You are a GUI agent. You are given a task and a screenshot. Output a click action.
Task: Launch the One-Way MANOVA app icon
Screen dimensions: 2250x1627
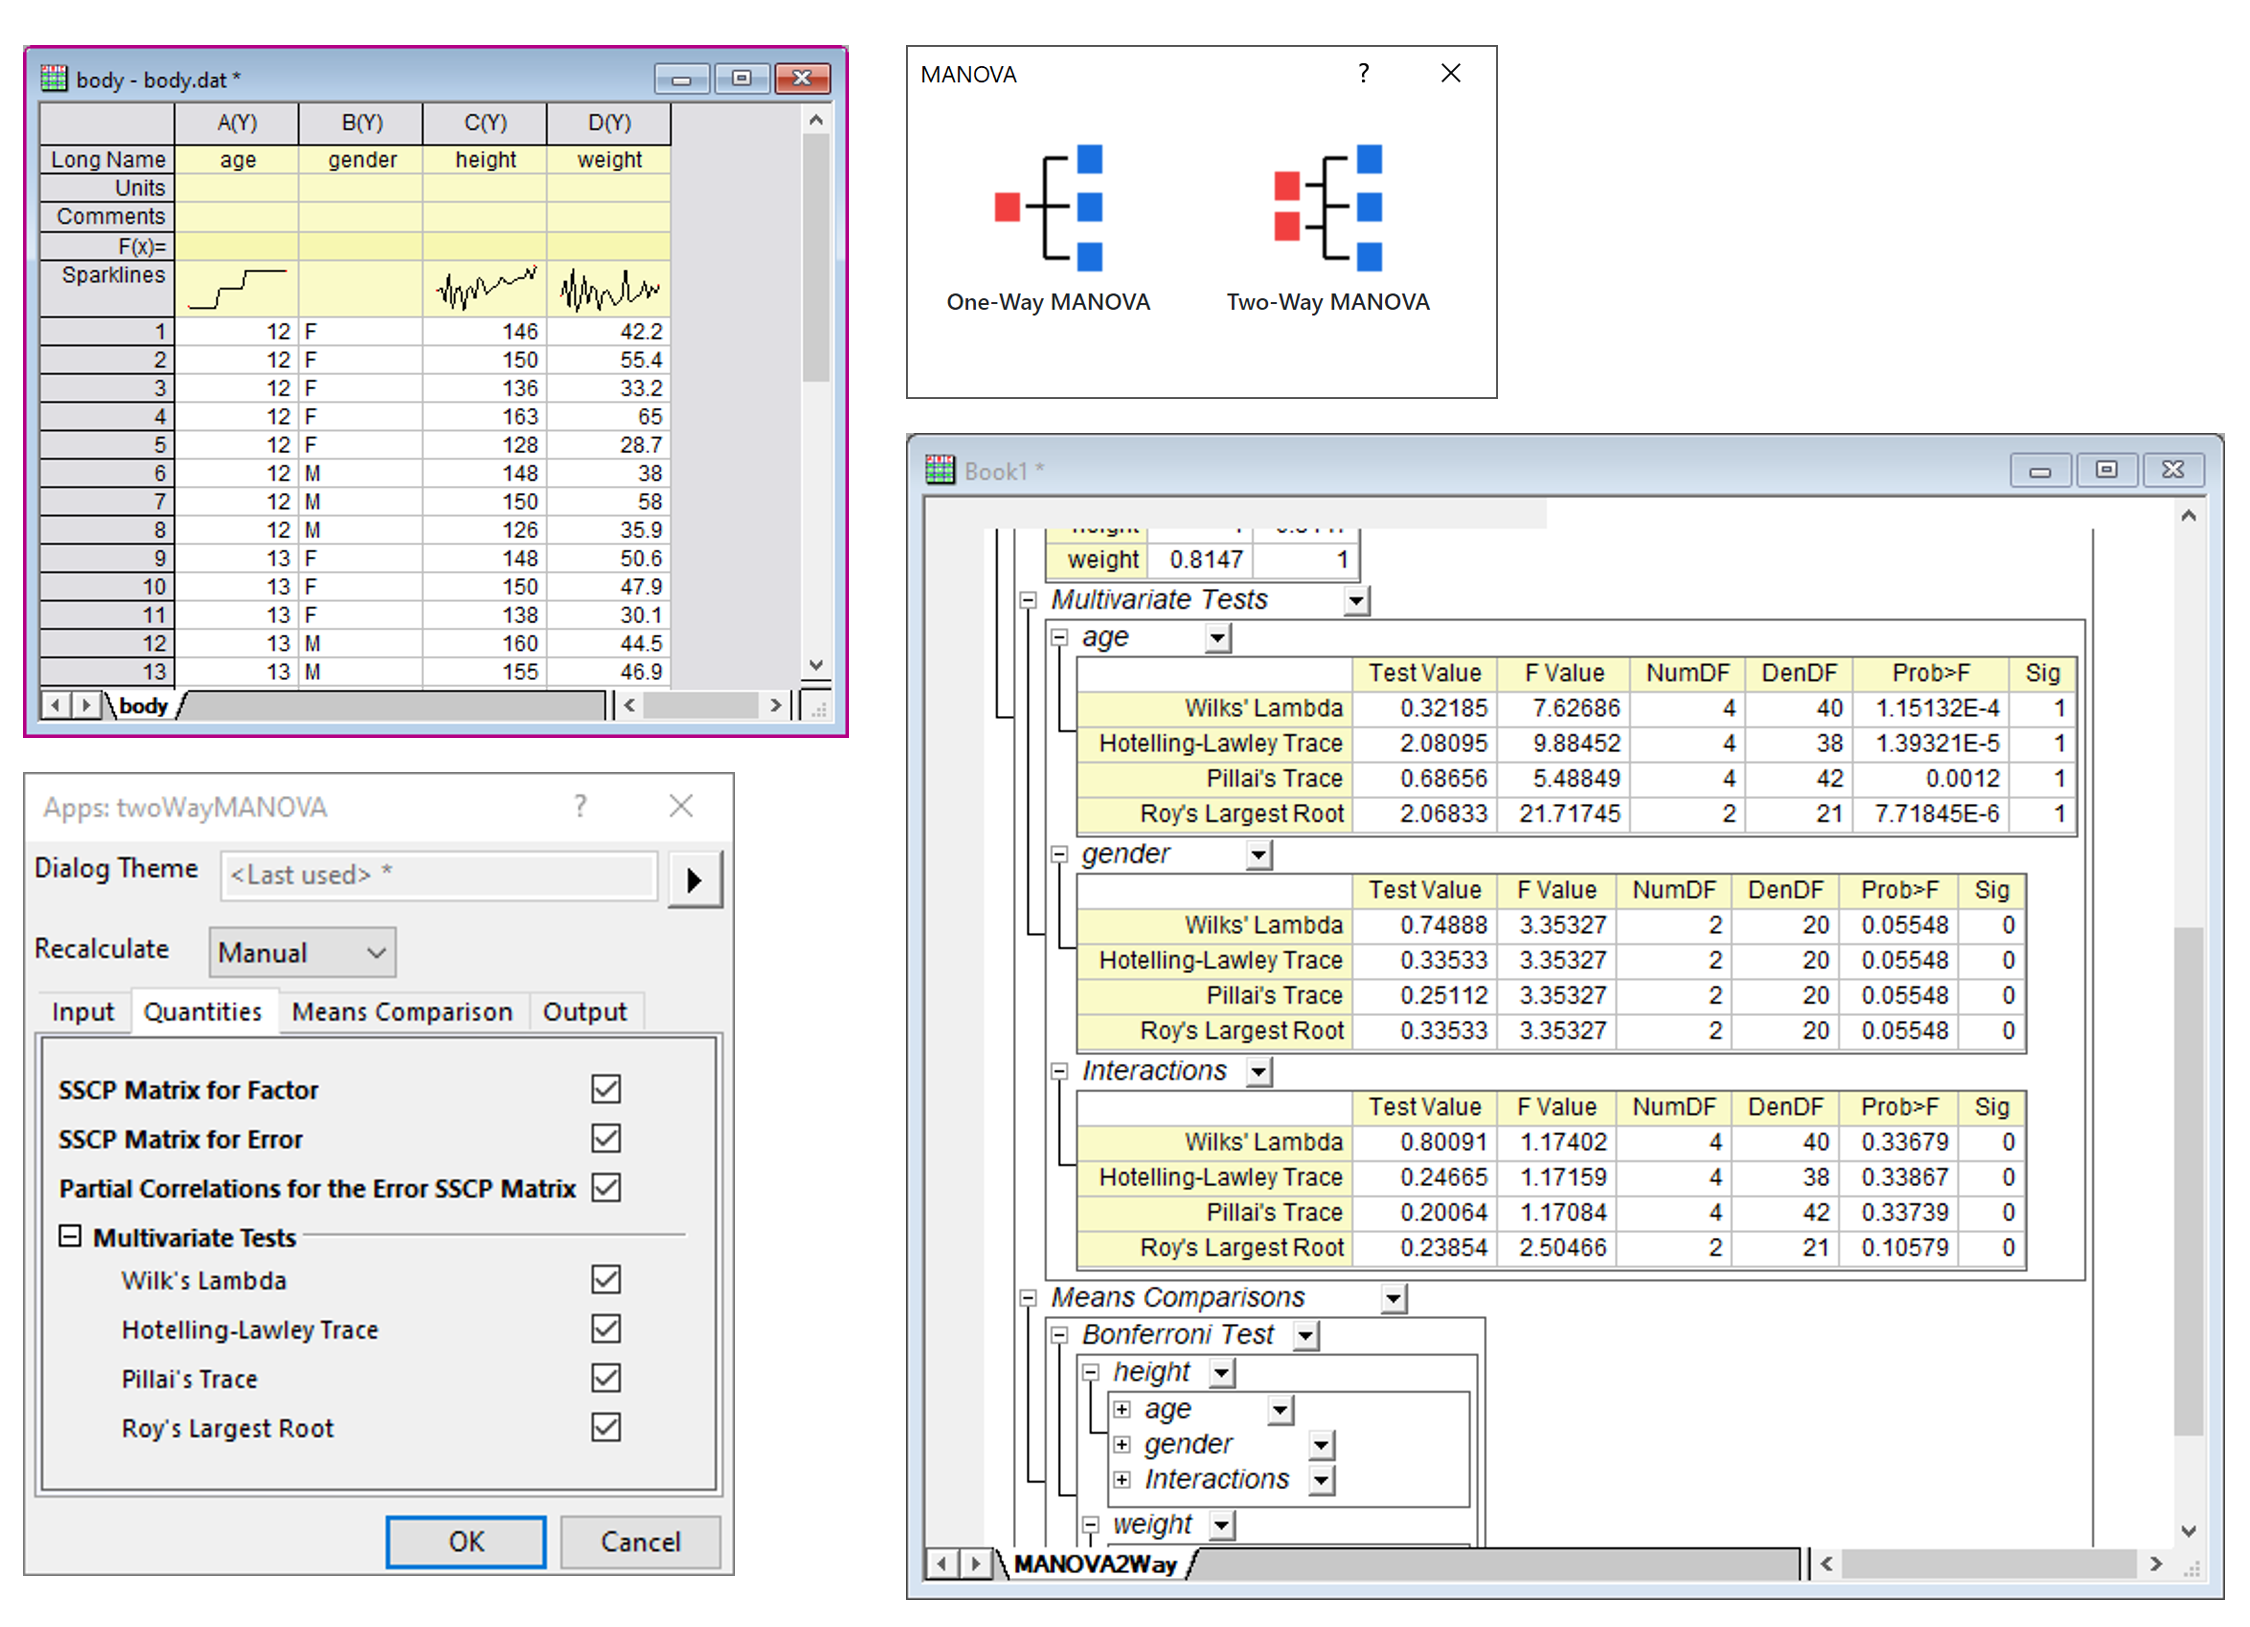pos(1047,208)
